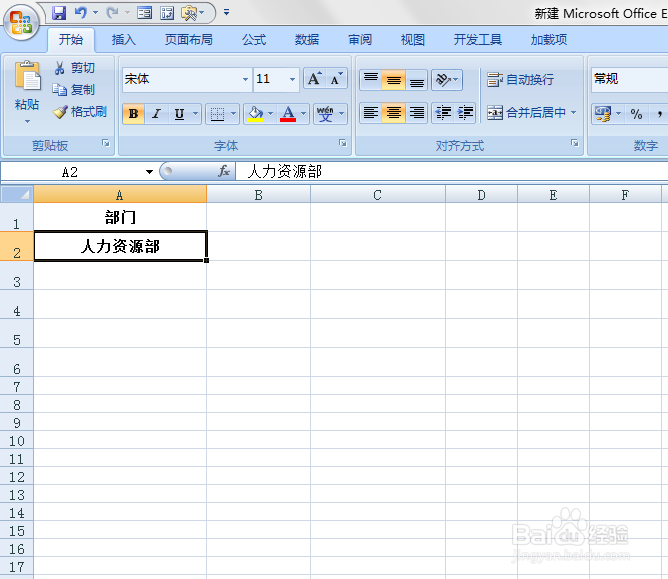Screen dimensions: 668x579
Task: Toggle italic formatting
Action: click(x=156, y=114)
